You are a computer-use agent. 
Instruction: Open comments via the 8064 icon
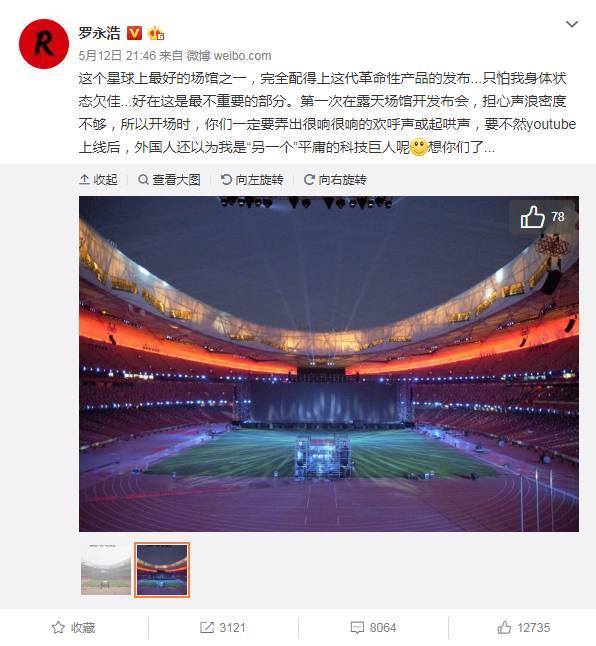coord(373,627)
